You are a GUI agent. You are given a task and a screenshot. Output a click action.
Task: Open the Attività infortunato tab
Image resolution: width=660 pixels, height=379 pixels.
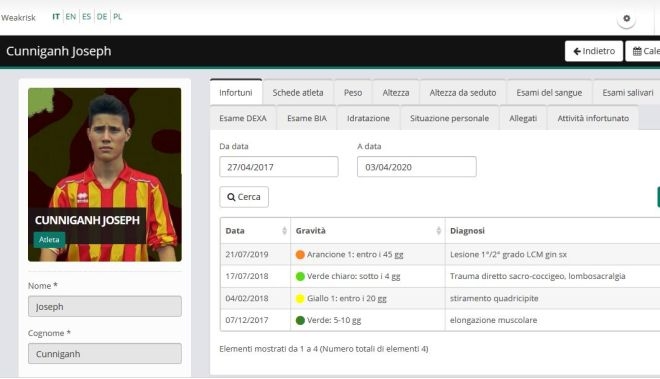click(593, 118)
